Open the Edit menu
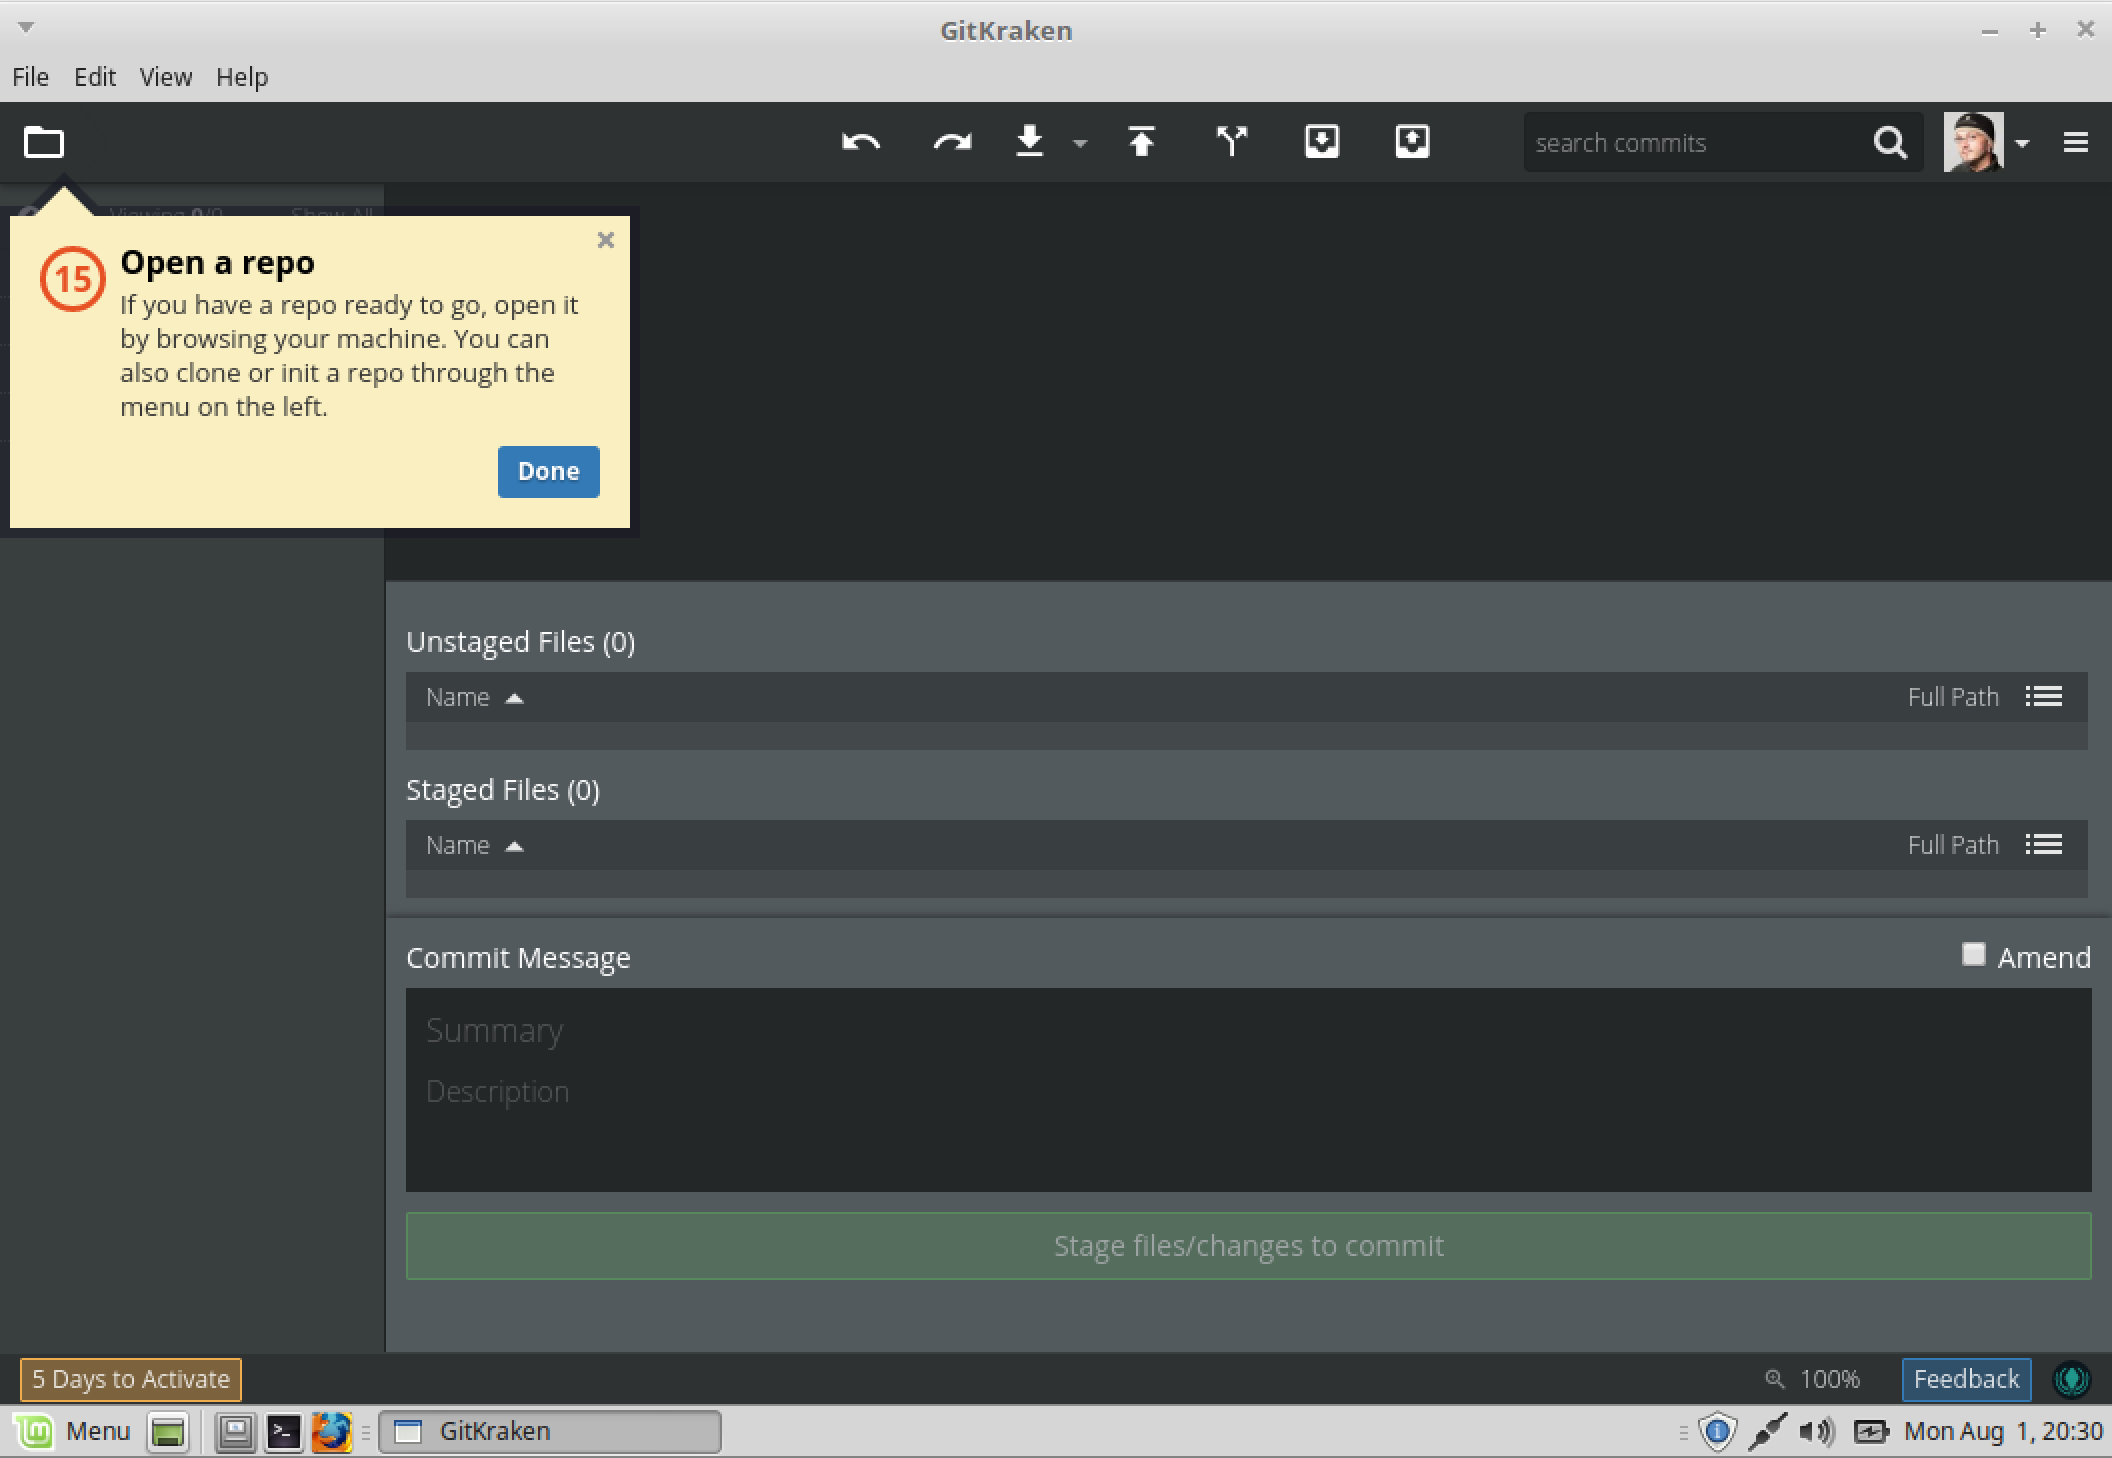 [x=95, y=77]
